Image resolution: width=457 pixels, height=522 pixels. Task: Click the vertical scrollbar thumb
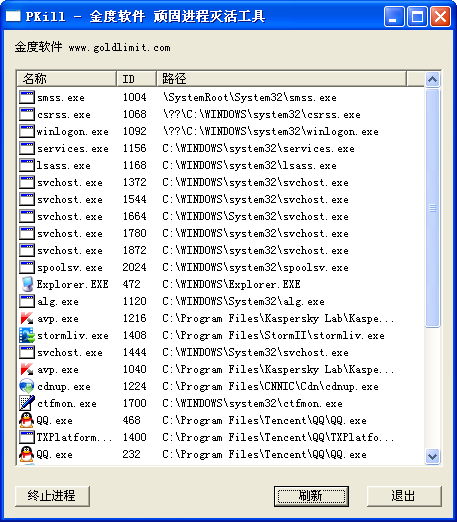point(432,208)
